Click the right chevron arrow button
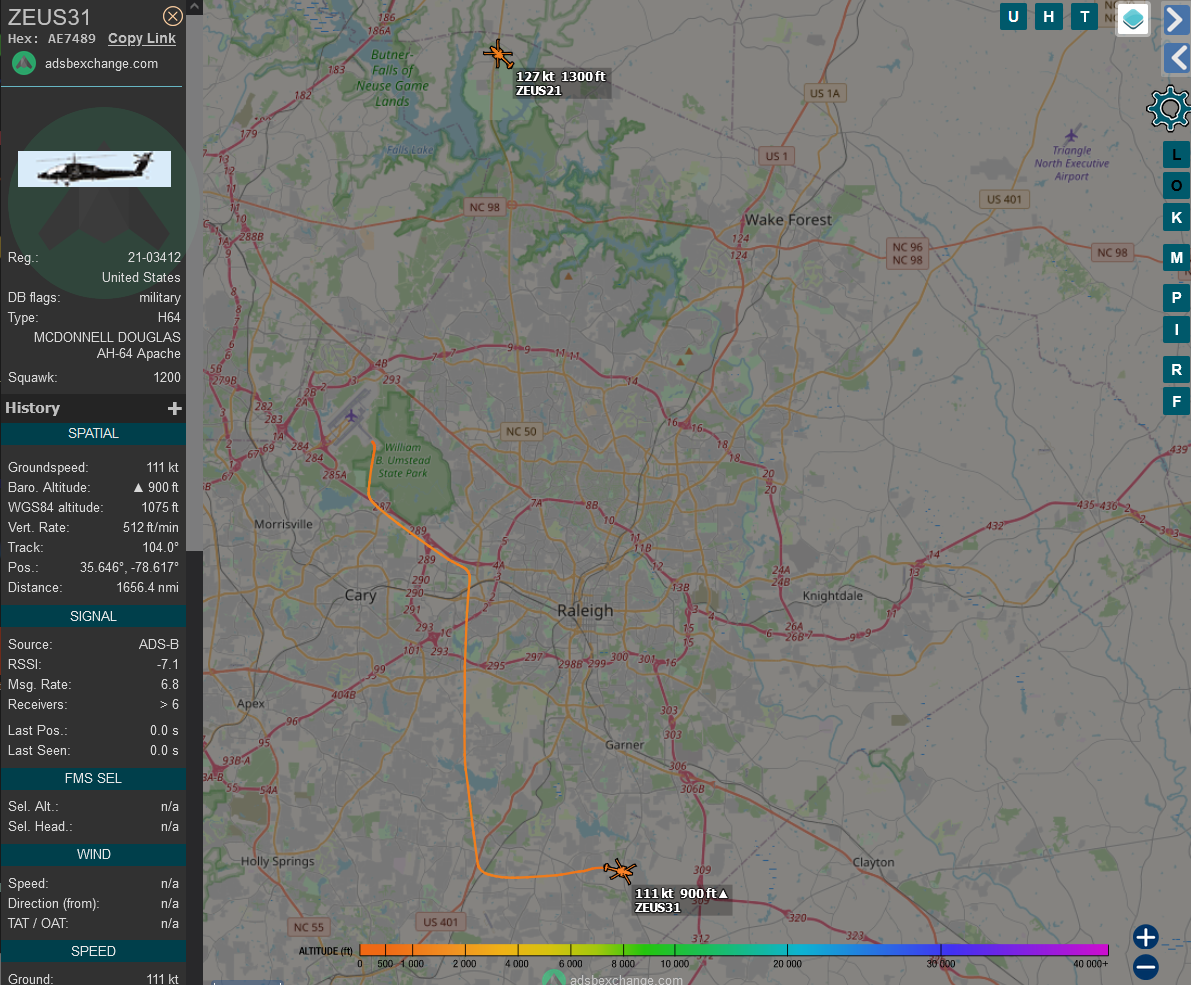The image size is (1191, 985). 1177,19
